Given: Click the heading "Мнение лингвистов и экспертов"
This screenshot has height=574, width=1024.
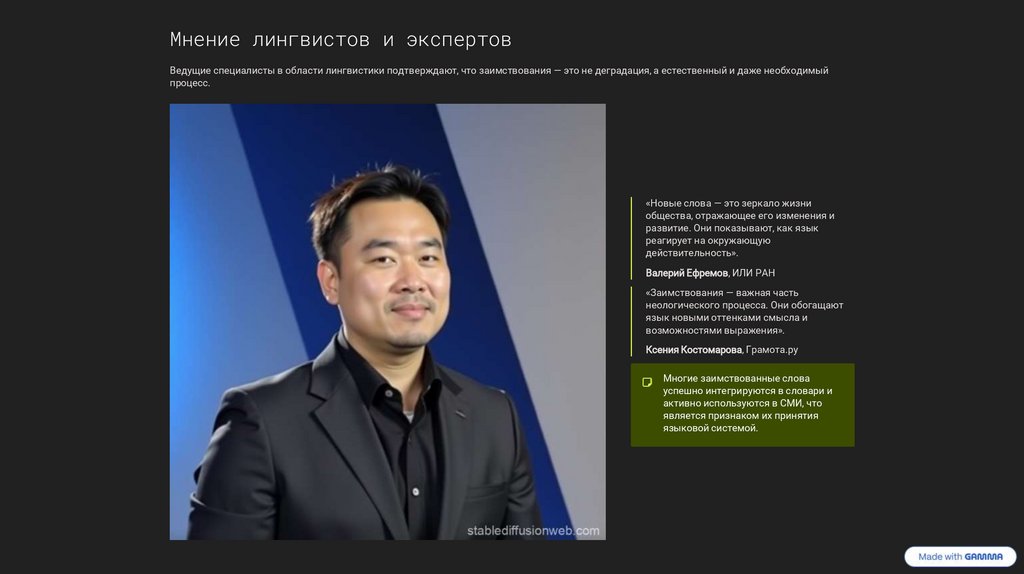Looking at the screenshot, I should [340, 39].
